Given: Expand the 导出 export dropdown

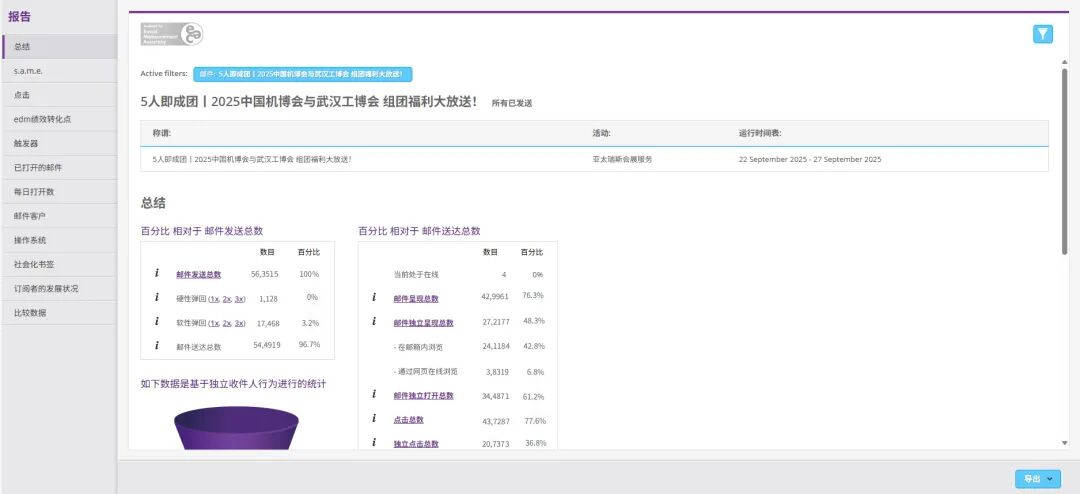Looking at the screenshot, I should [1038, 479].
